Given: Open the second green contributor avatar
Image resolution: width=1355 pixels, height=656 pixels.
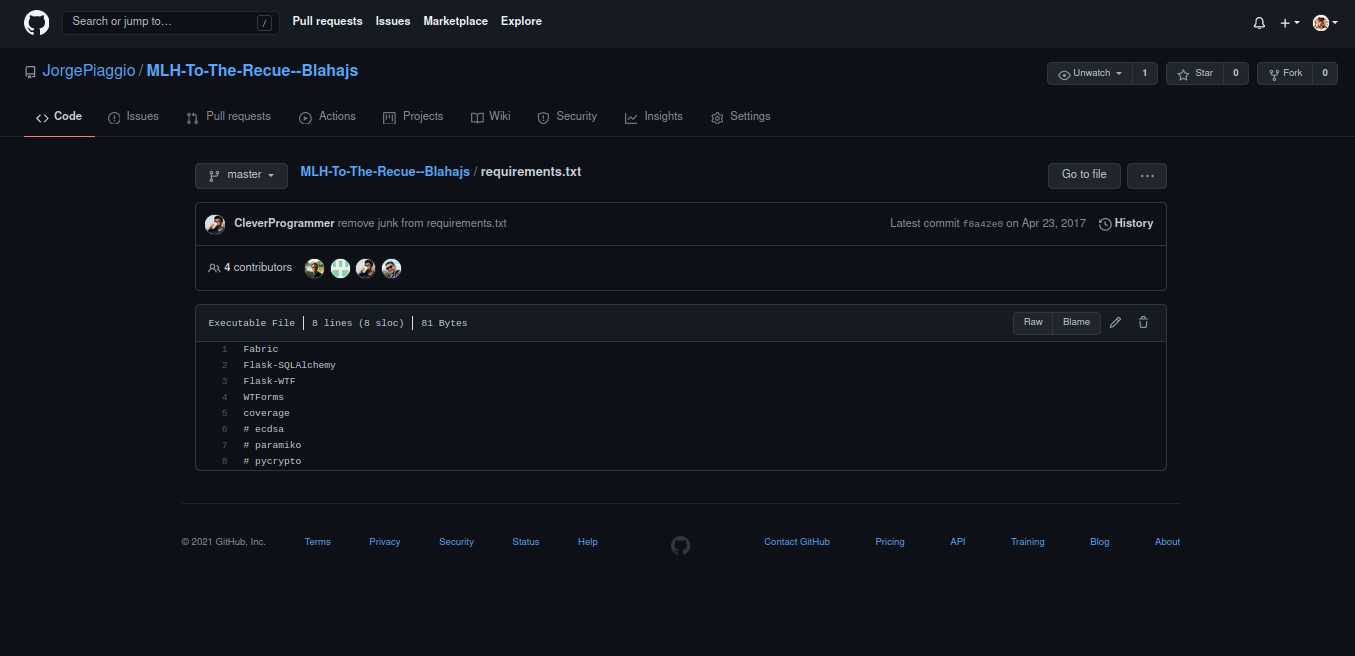Looking at the screenshot, I should pos(341,268).
